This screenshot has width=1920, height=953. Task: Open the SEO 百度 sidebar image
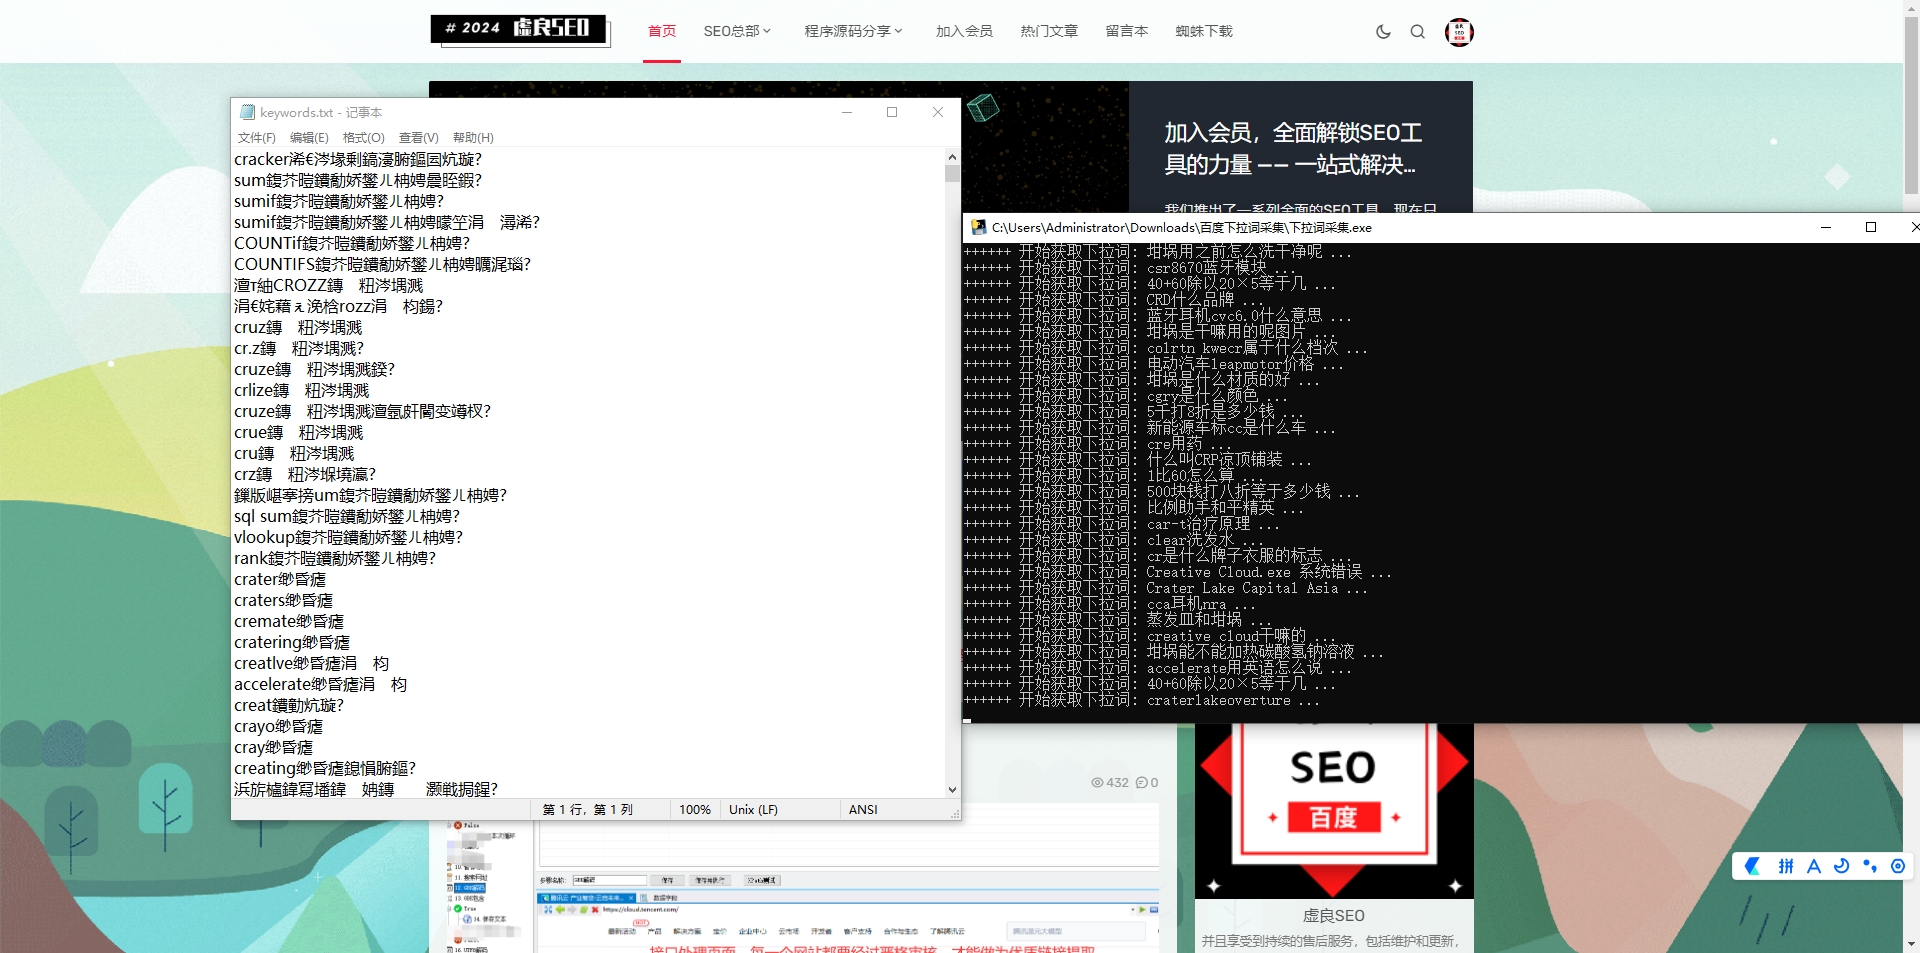click(1334, 811)
